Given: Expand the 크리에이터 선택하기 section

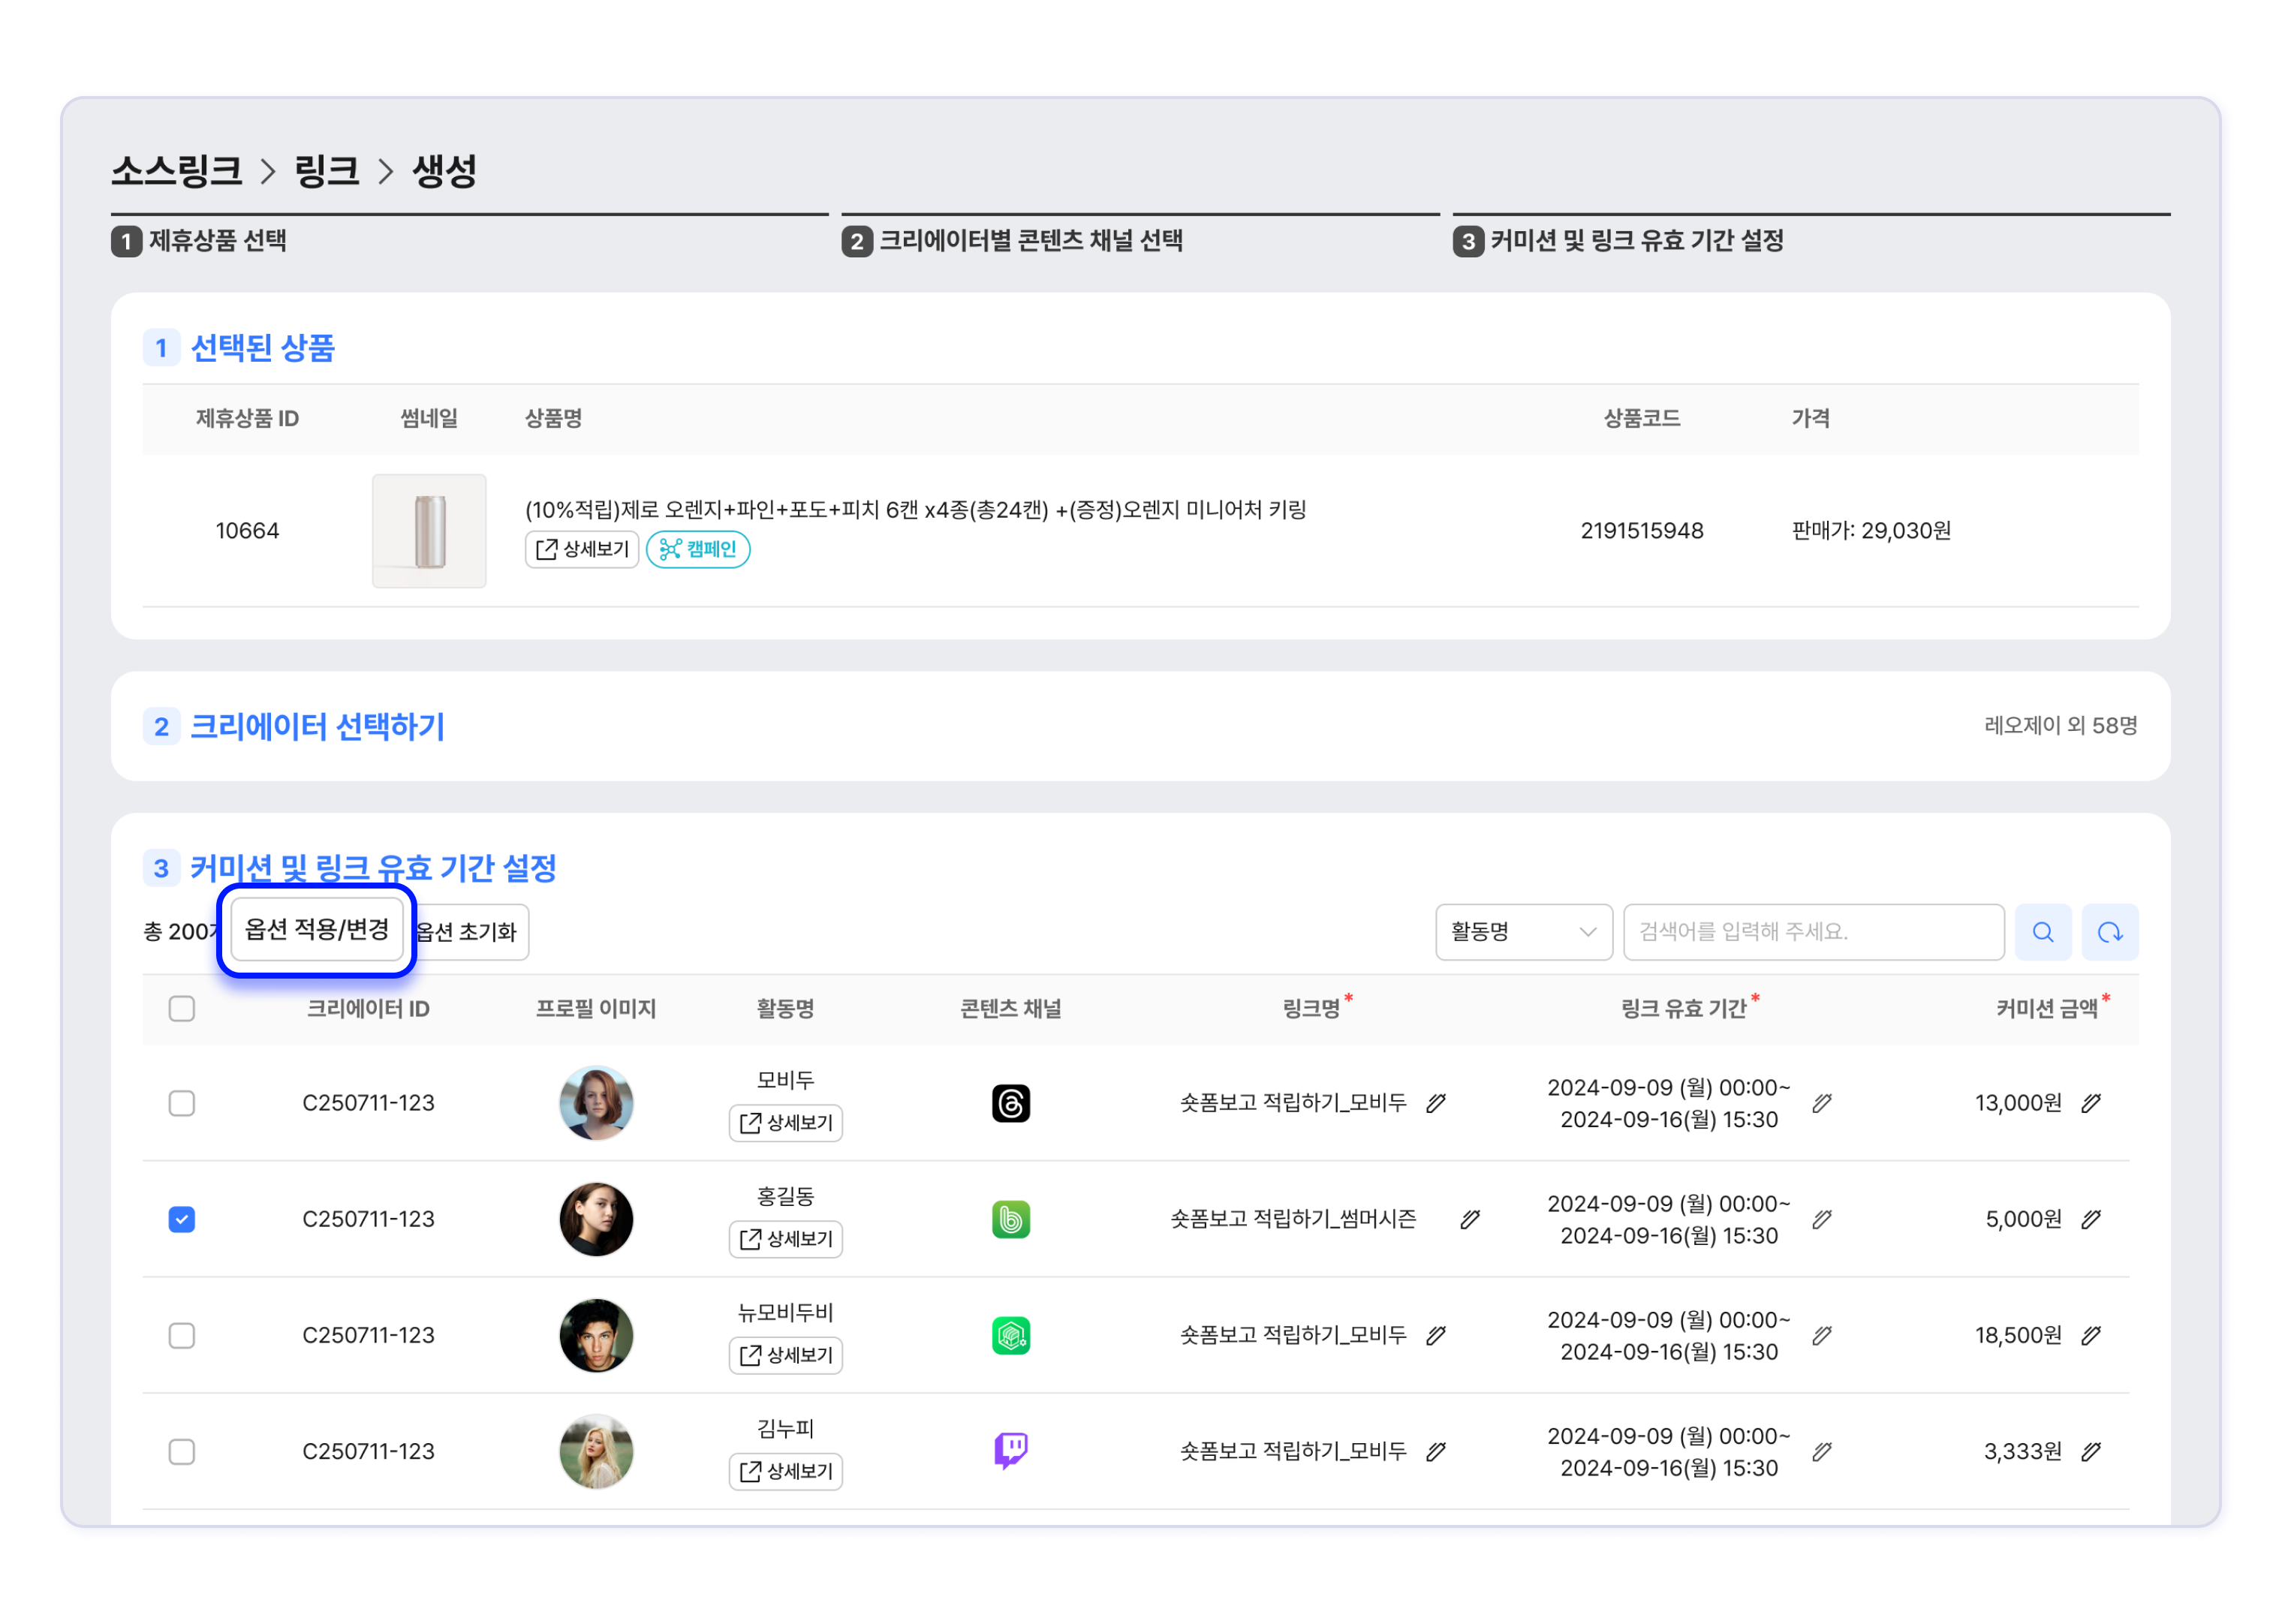Looking at the screenshot, I should [x=316, y=726].
